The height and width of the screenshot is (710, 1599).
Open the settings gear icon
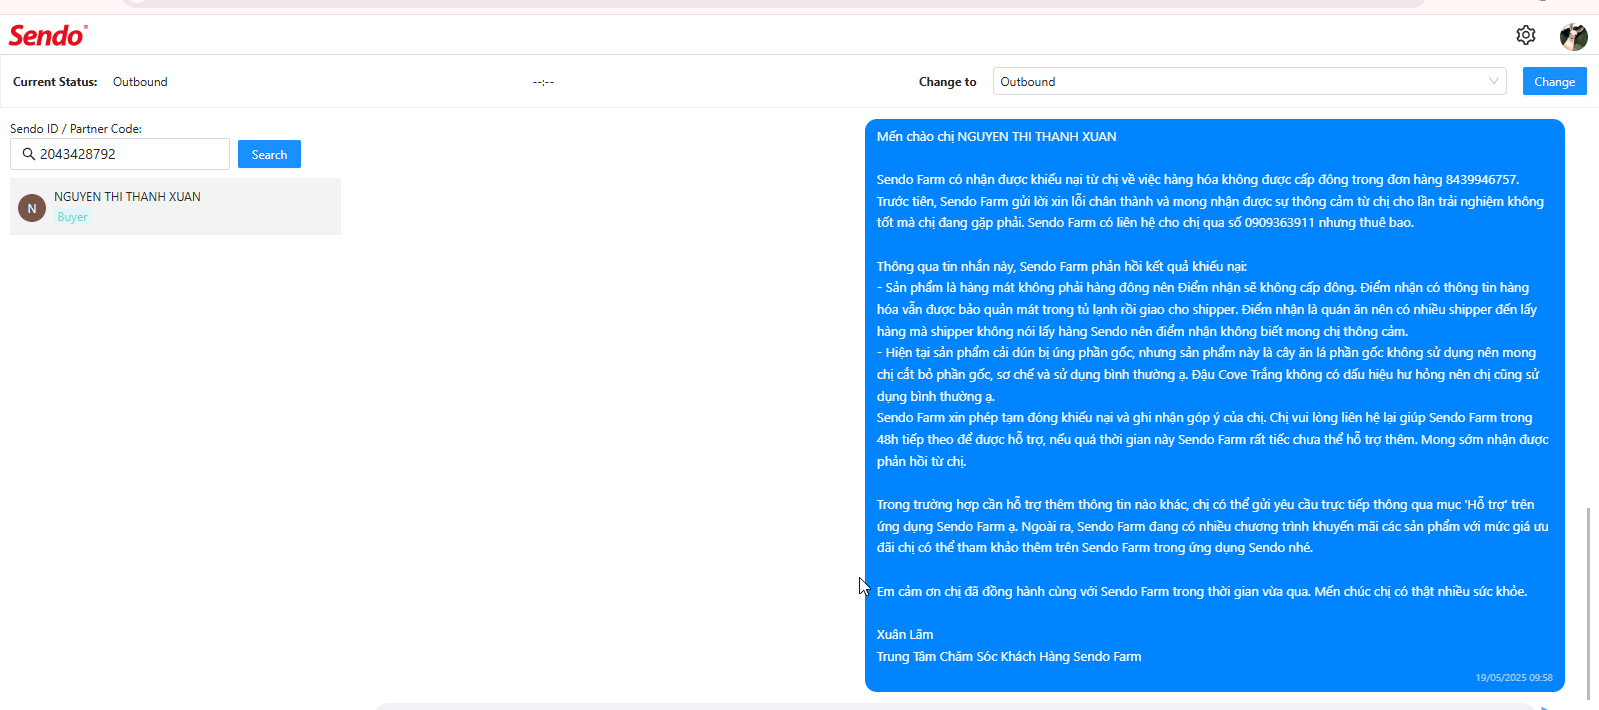click(1525, 35)
